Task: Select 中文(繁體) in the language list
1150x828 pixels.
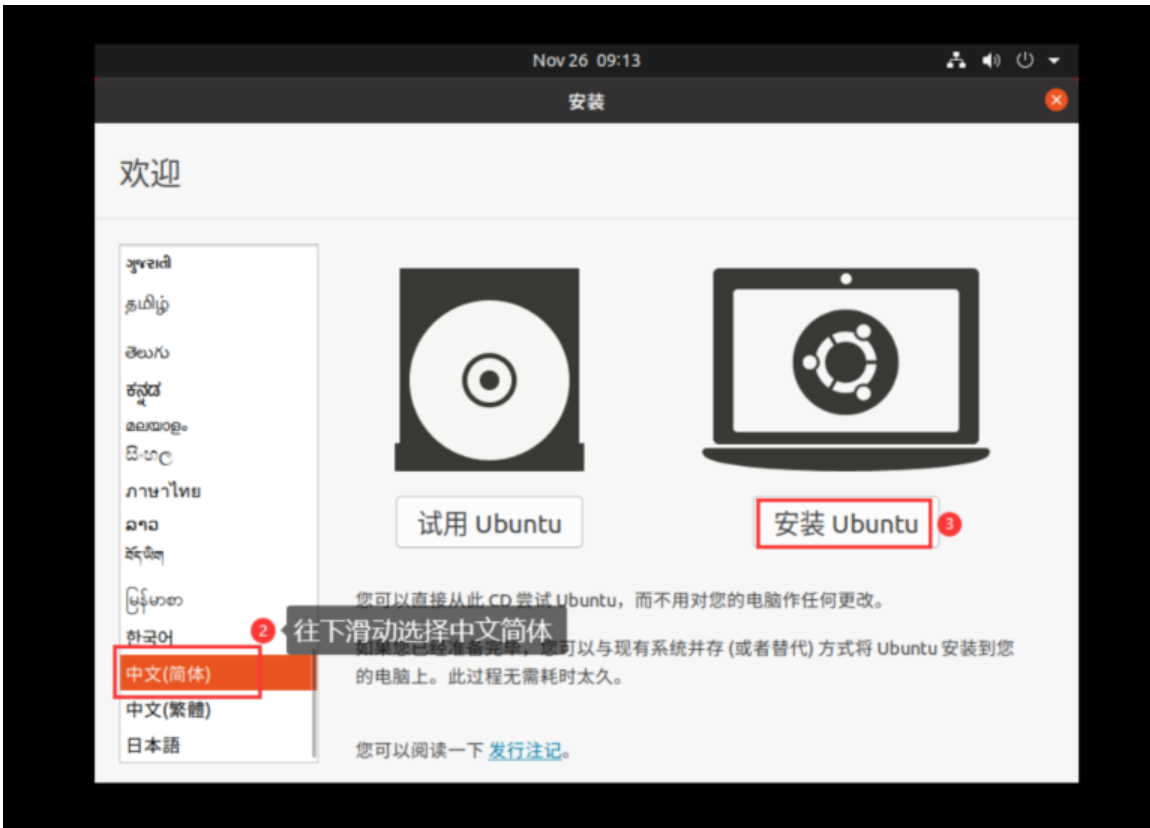Action: point(218,709)
